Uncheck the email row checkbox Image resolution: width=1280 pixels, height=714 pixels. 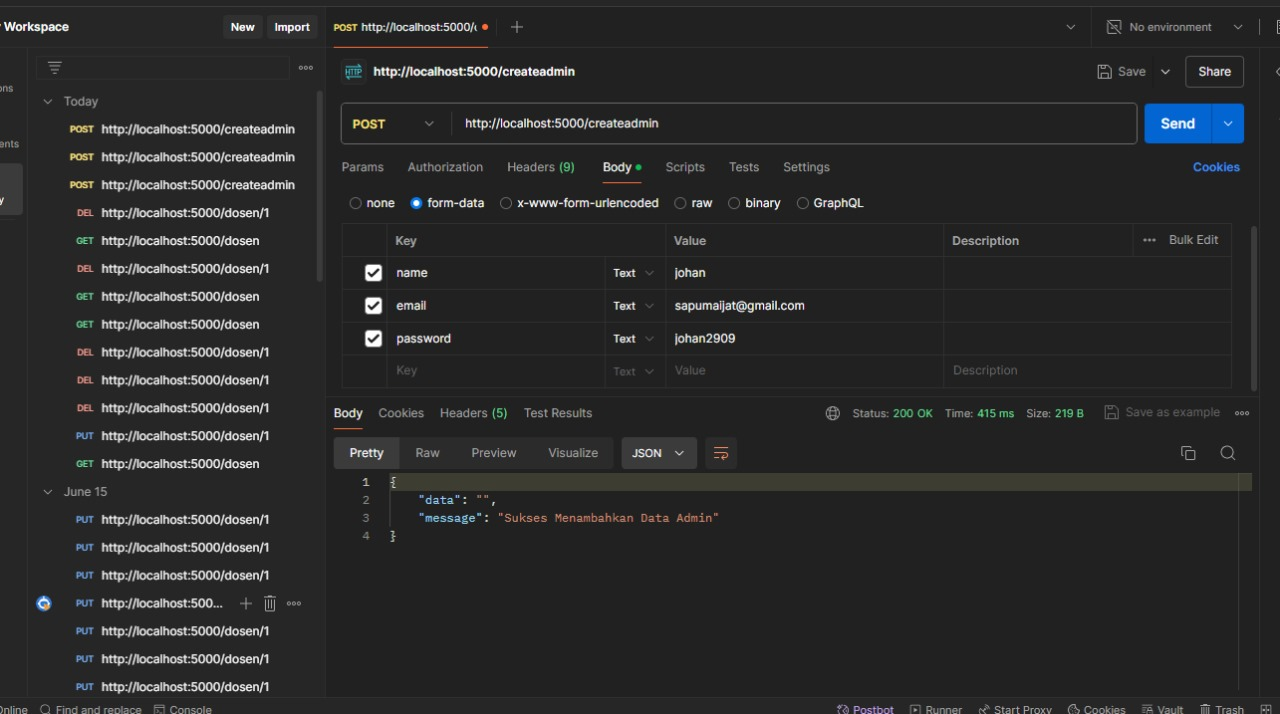point(373,306)
